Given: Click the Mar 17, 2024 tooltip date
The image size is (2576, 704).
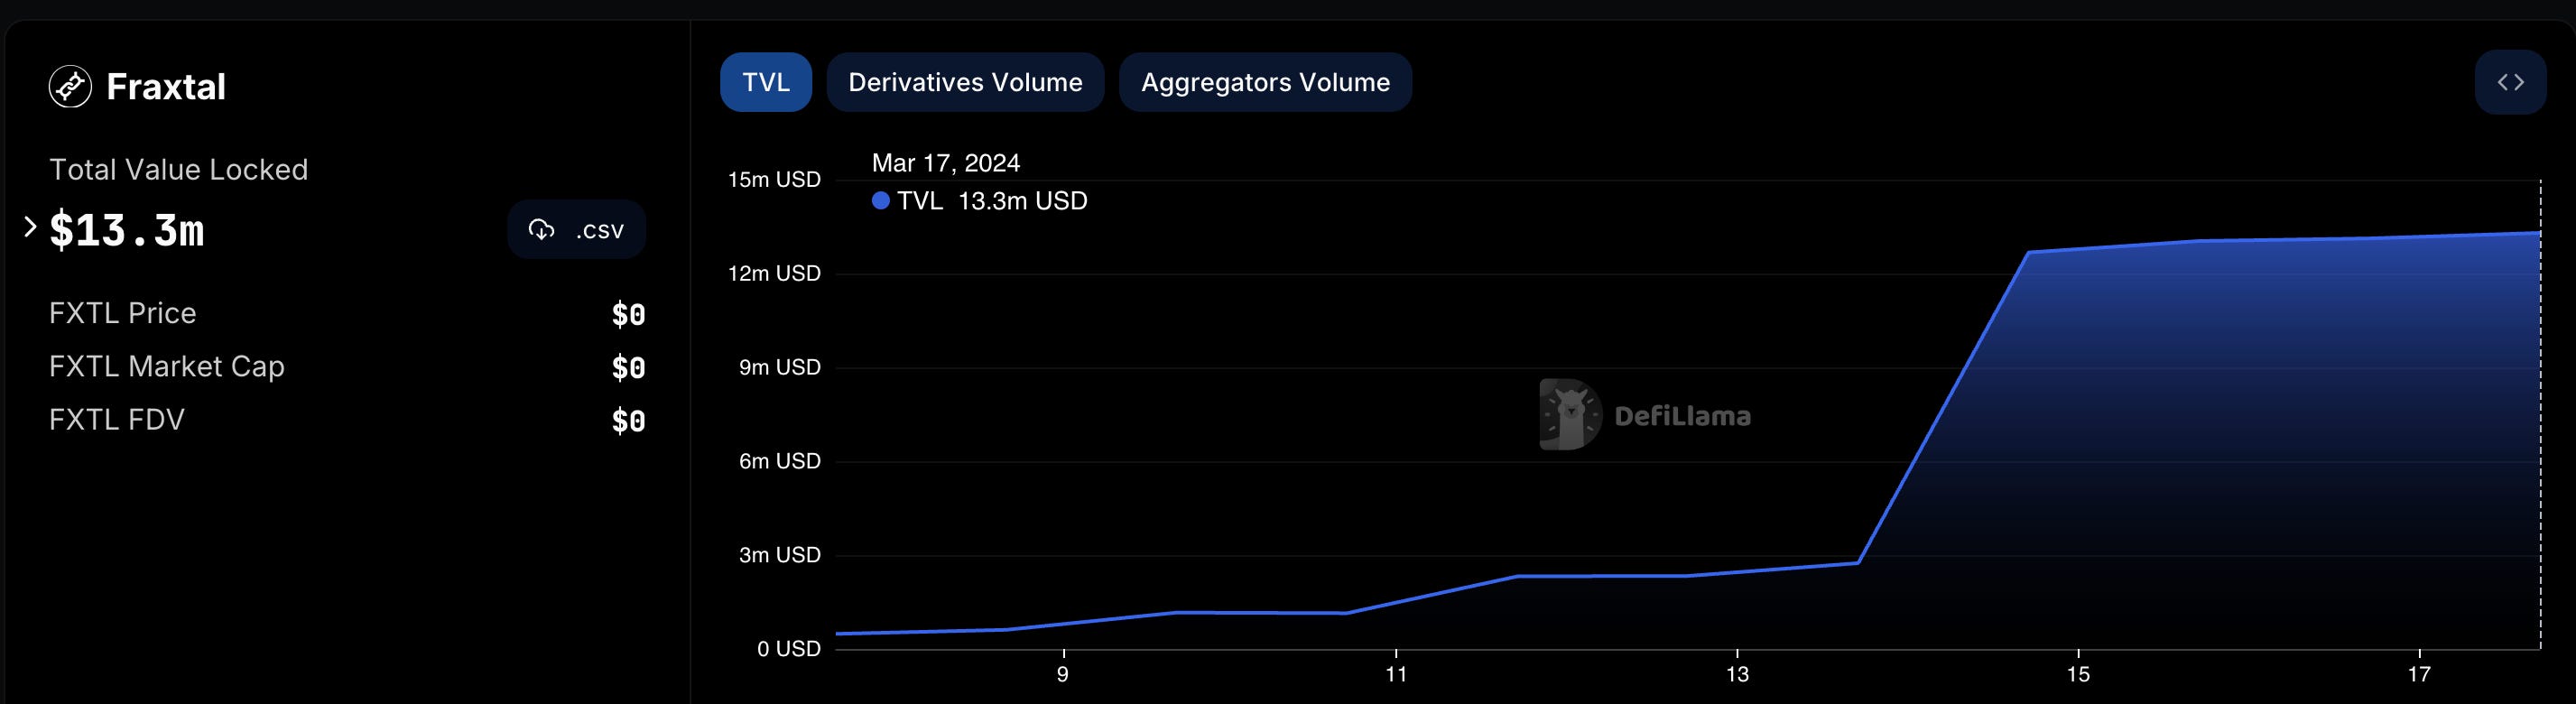Looking at the screenshot, I should 946,163.
